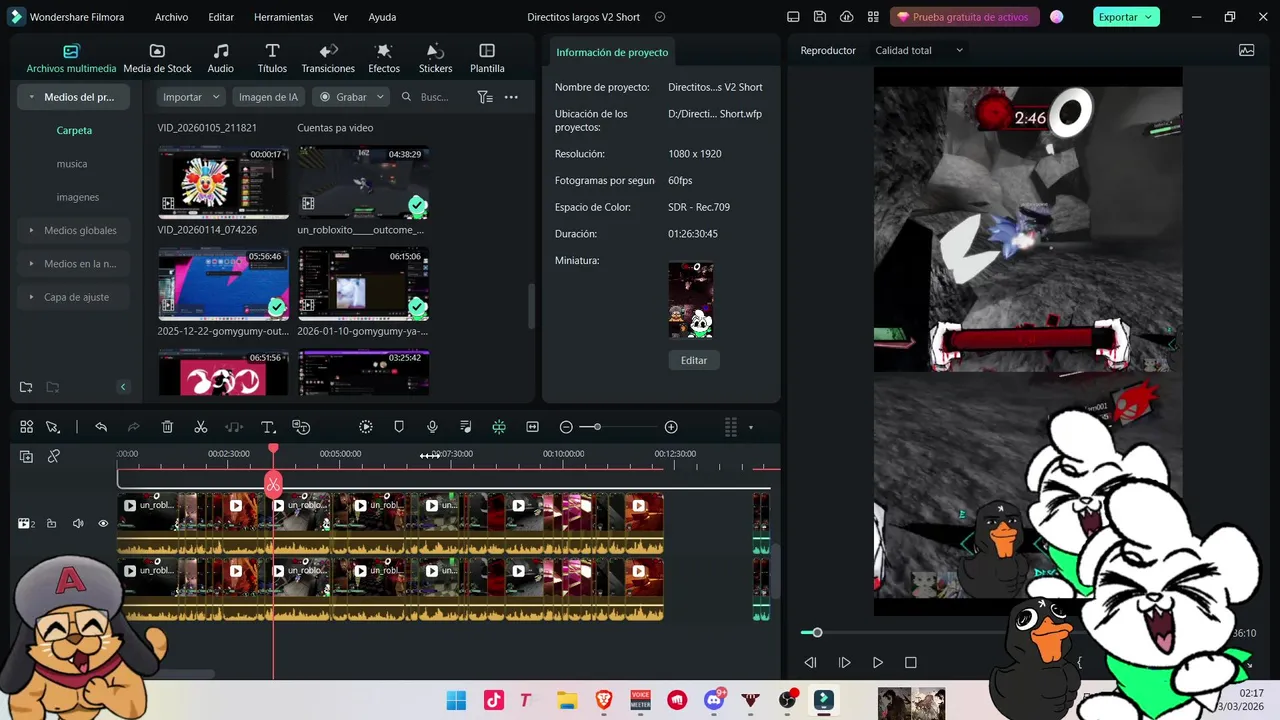Select the 2025-12-22-gomygumy clip thumbnail

coord(223,283)
